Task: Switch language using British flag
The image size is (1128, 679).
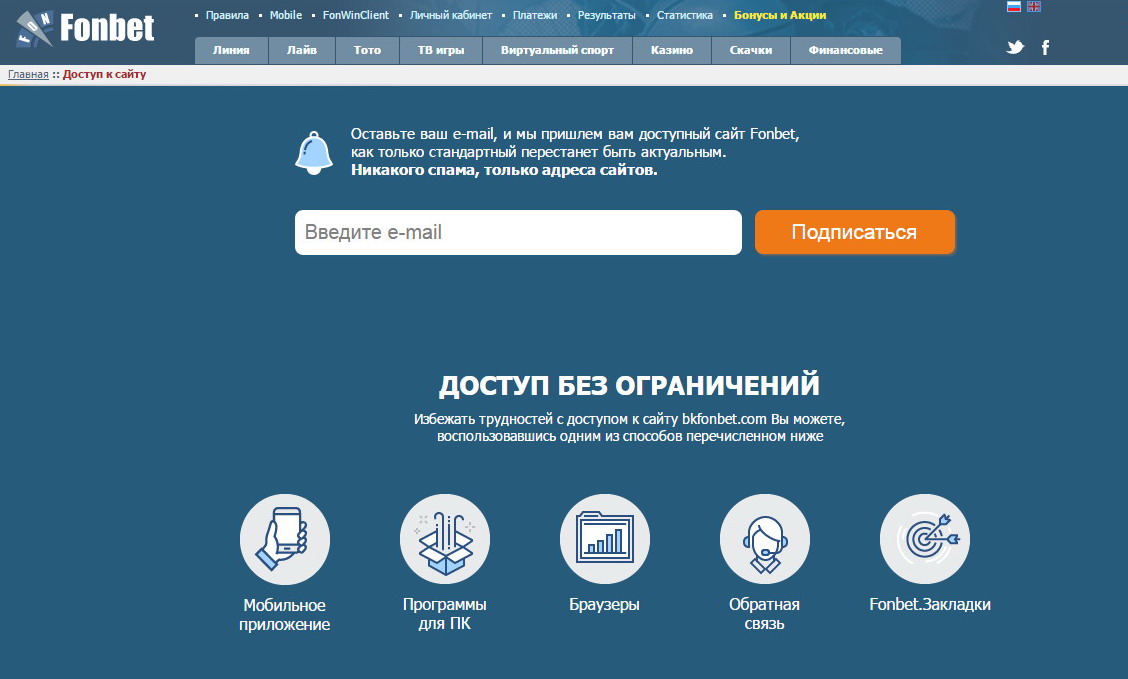Action: pos(1034,7)
